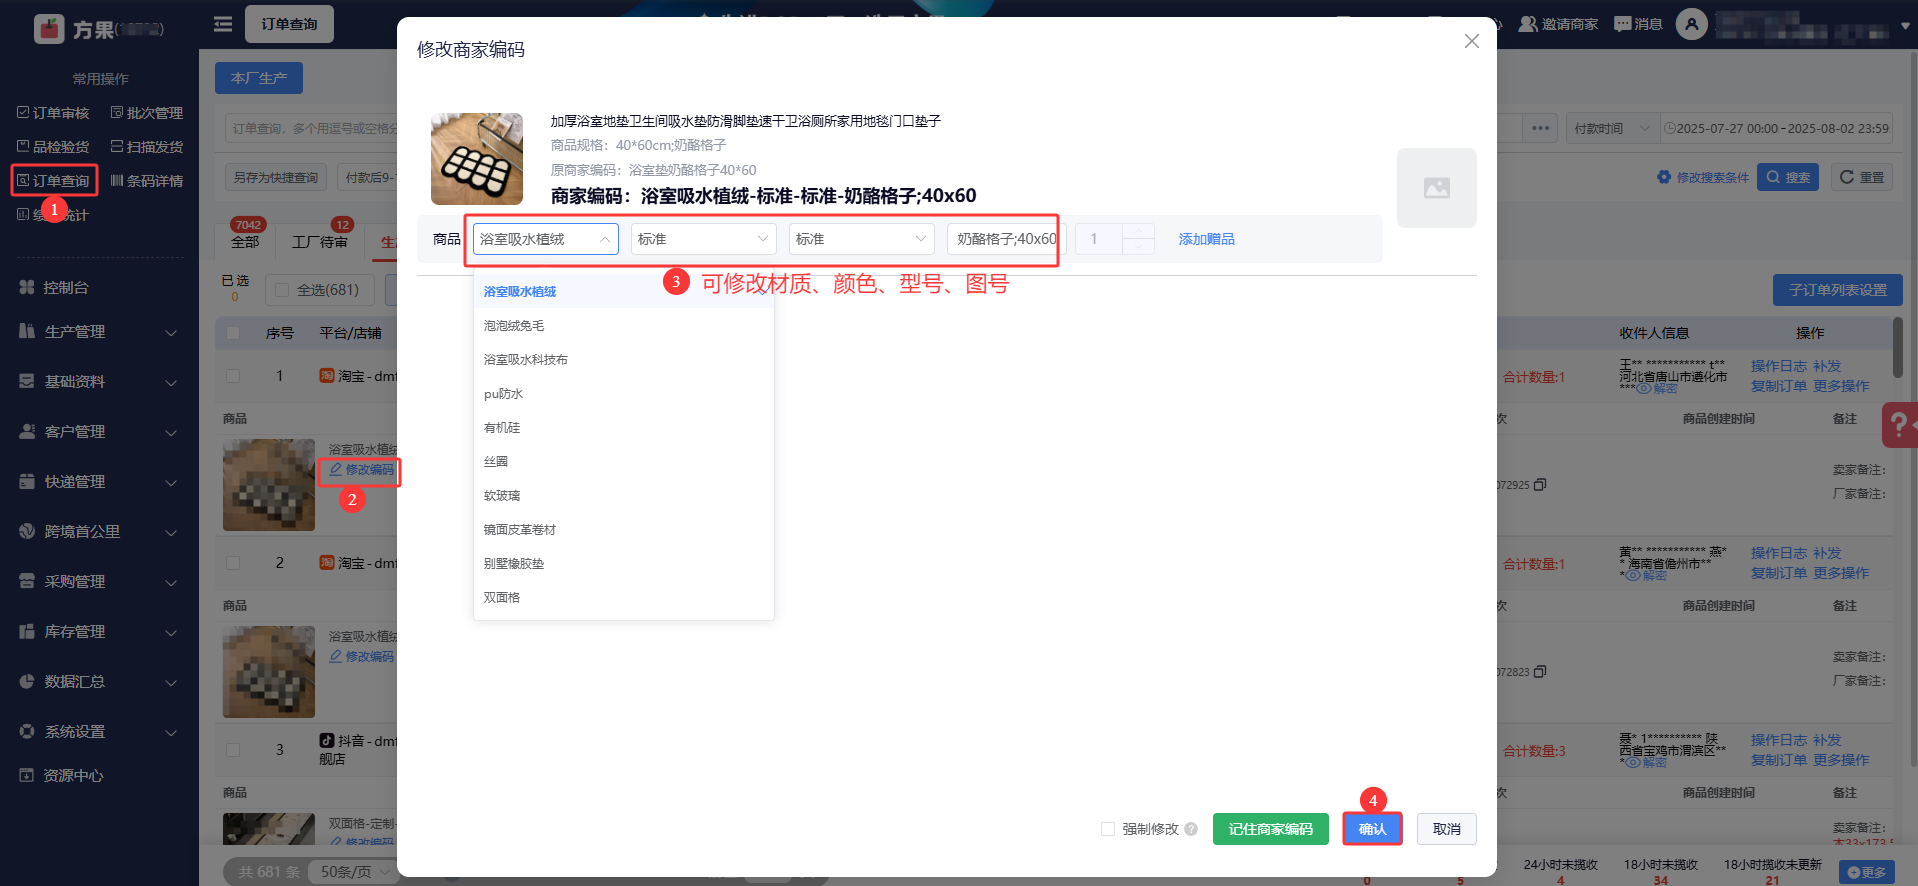Click the 重置 reset button
1918x886 pixels.
click(x=1862, y=177)
